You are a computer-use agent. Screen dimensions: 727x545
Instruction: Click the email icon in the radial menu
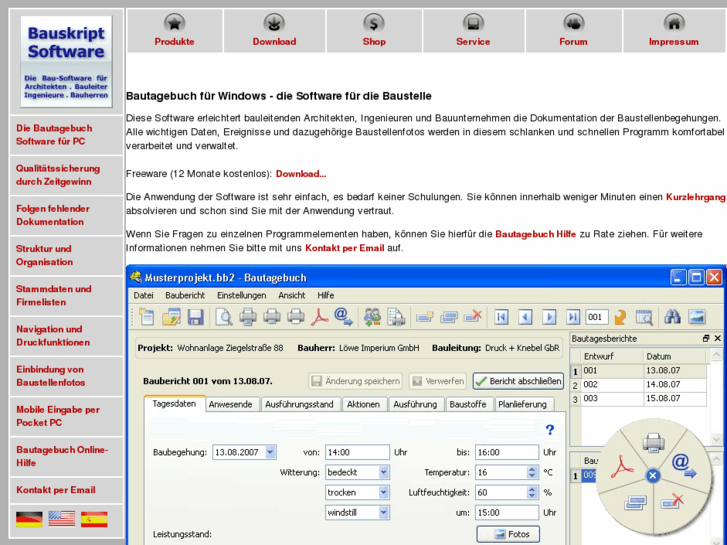tap(684, 466)
